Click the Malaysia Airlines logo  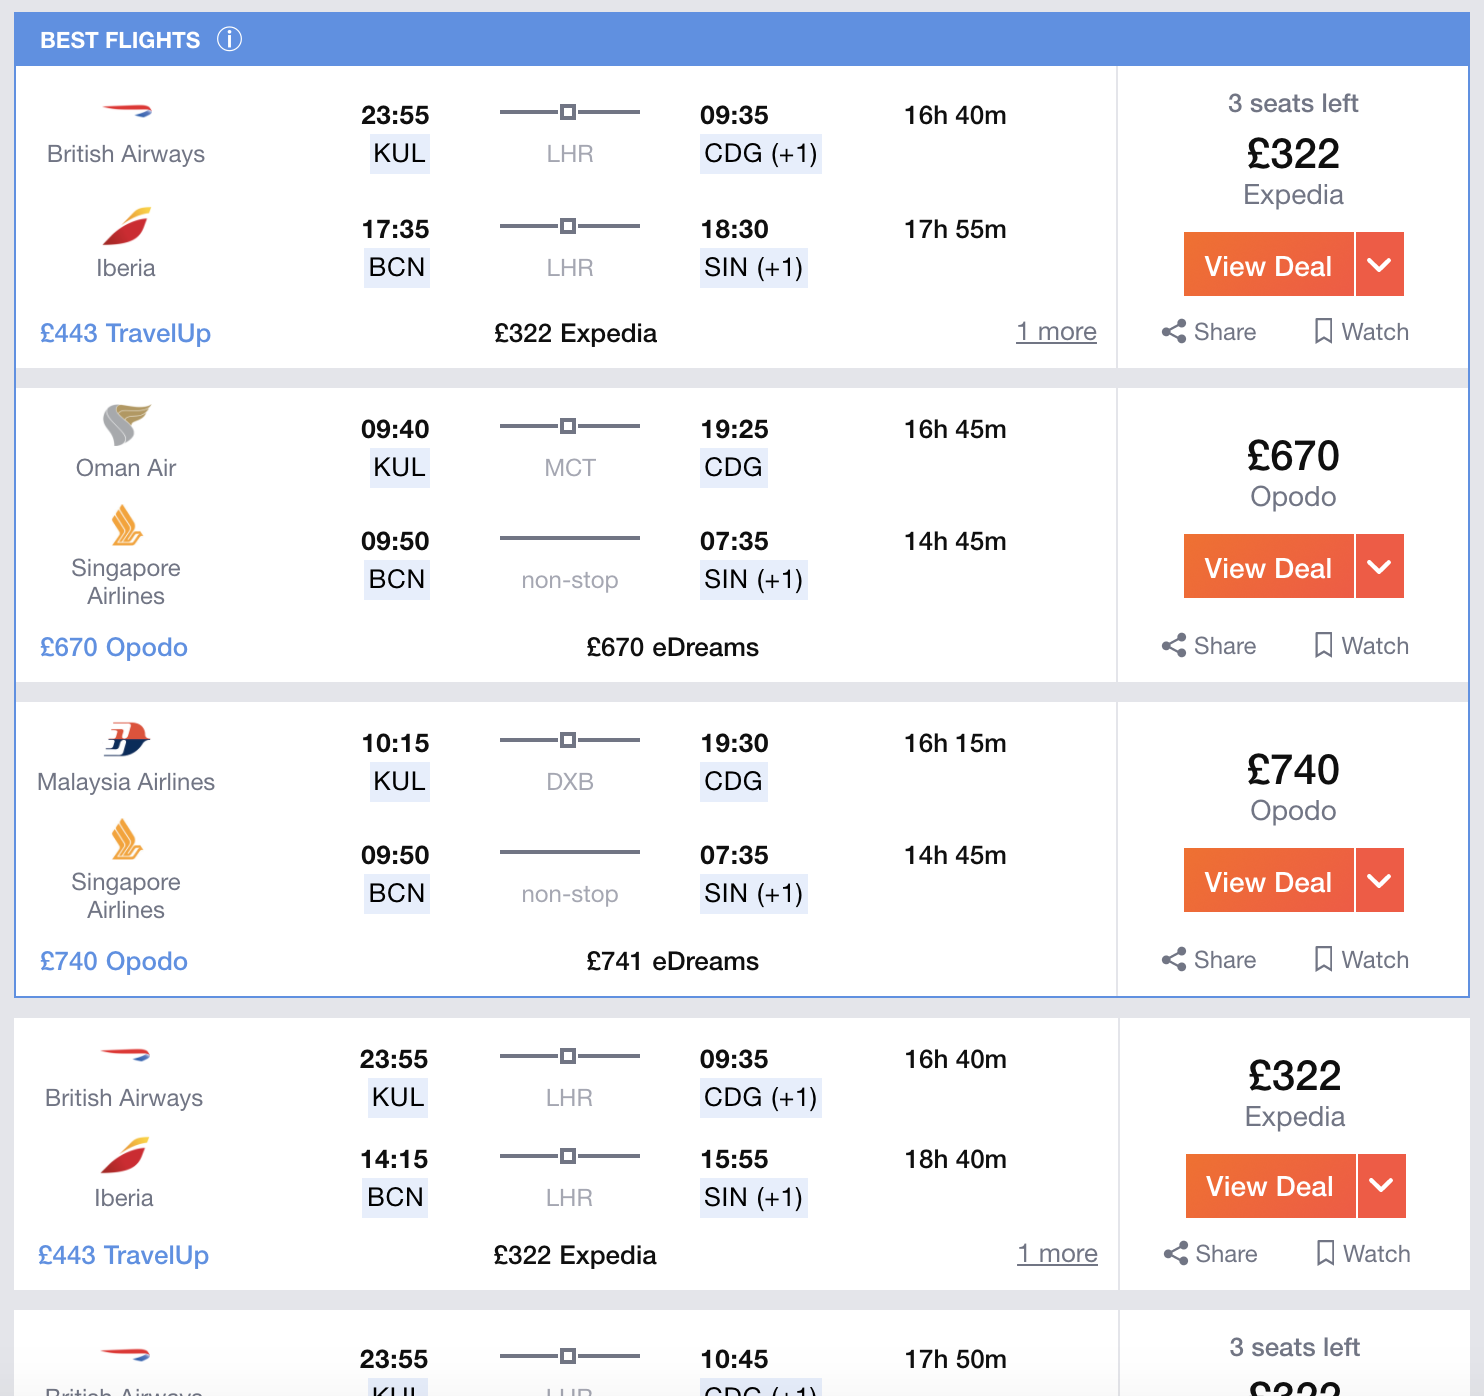click(126, 740)
